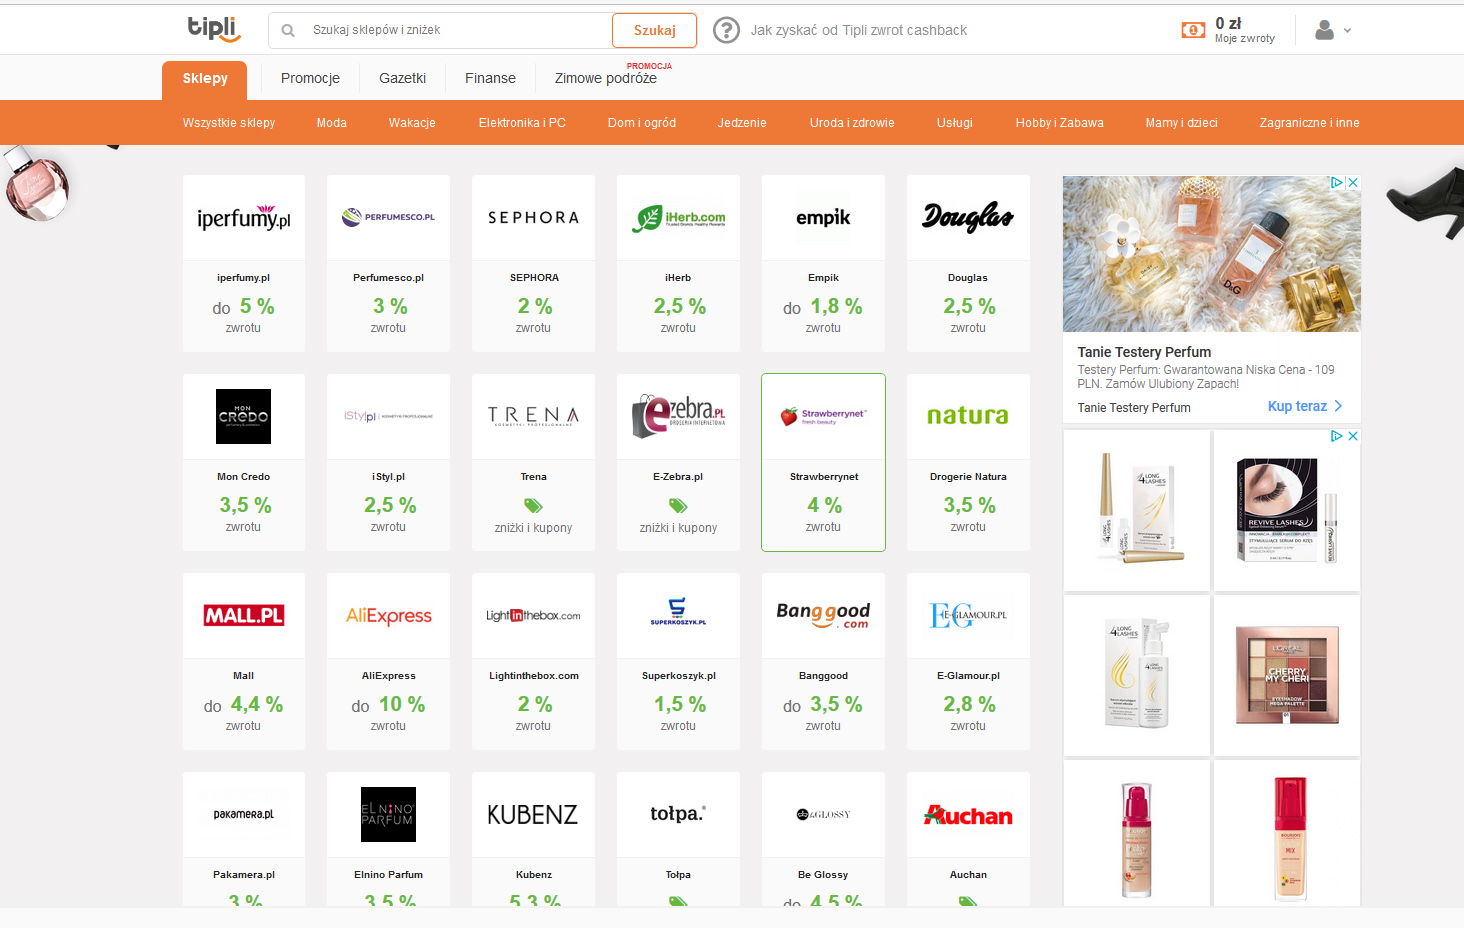Viewport: 1464px width, 928px height.
Task: Click the Superkoszyk.pl logo
Action: pos(678,611)
